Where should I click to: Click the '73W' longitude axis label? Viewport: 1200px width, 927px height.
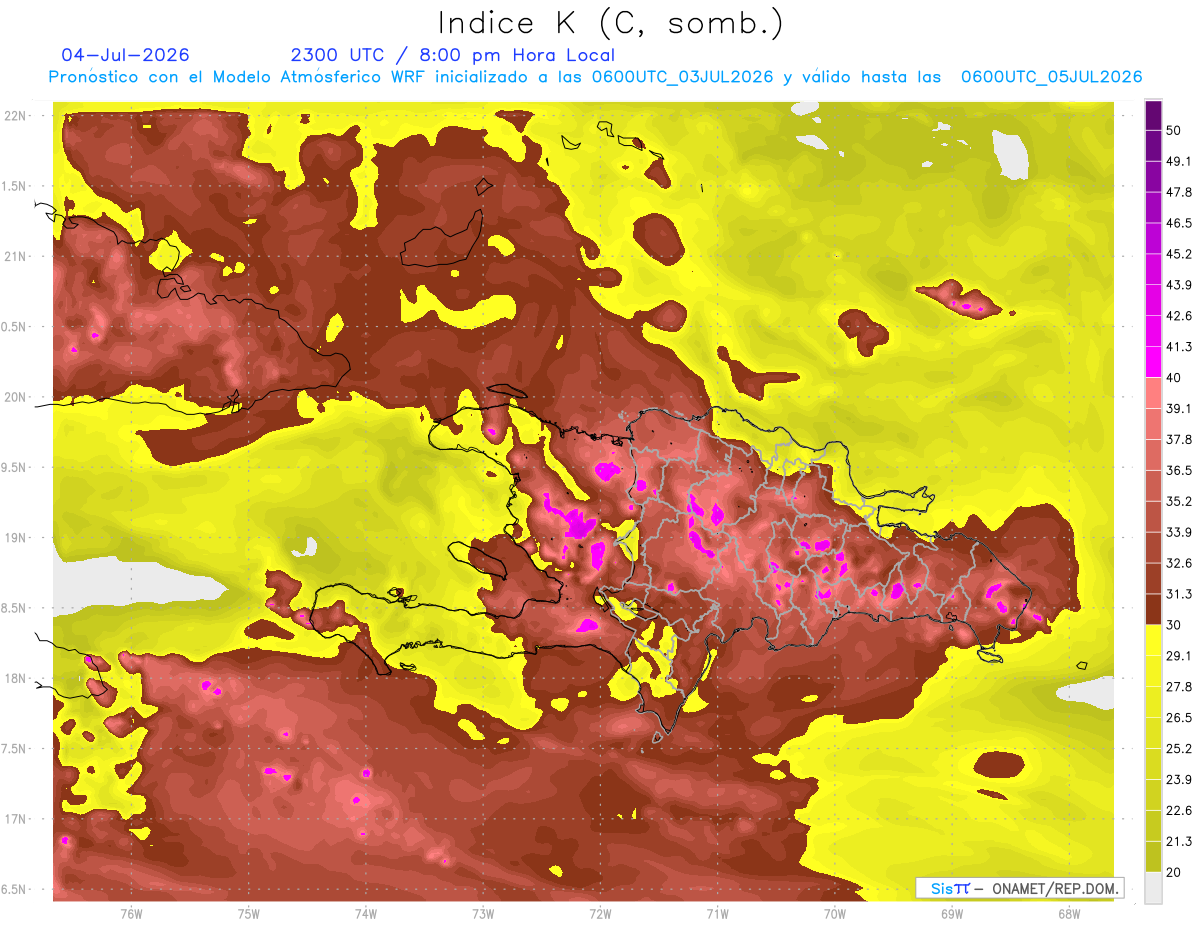[x=483, y=914]
